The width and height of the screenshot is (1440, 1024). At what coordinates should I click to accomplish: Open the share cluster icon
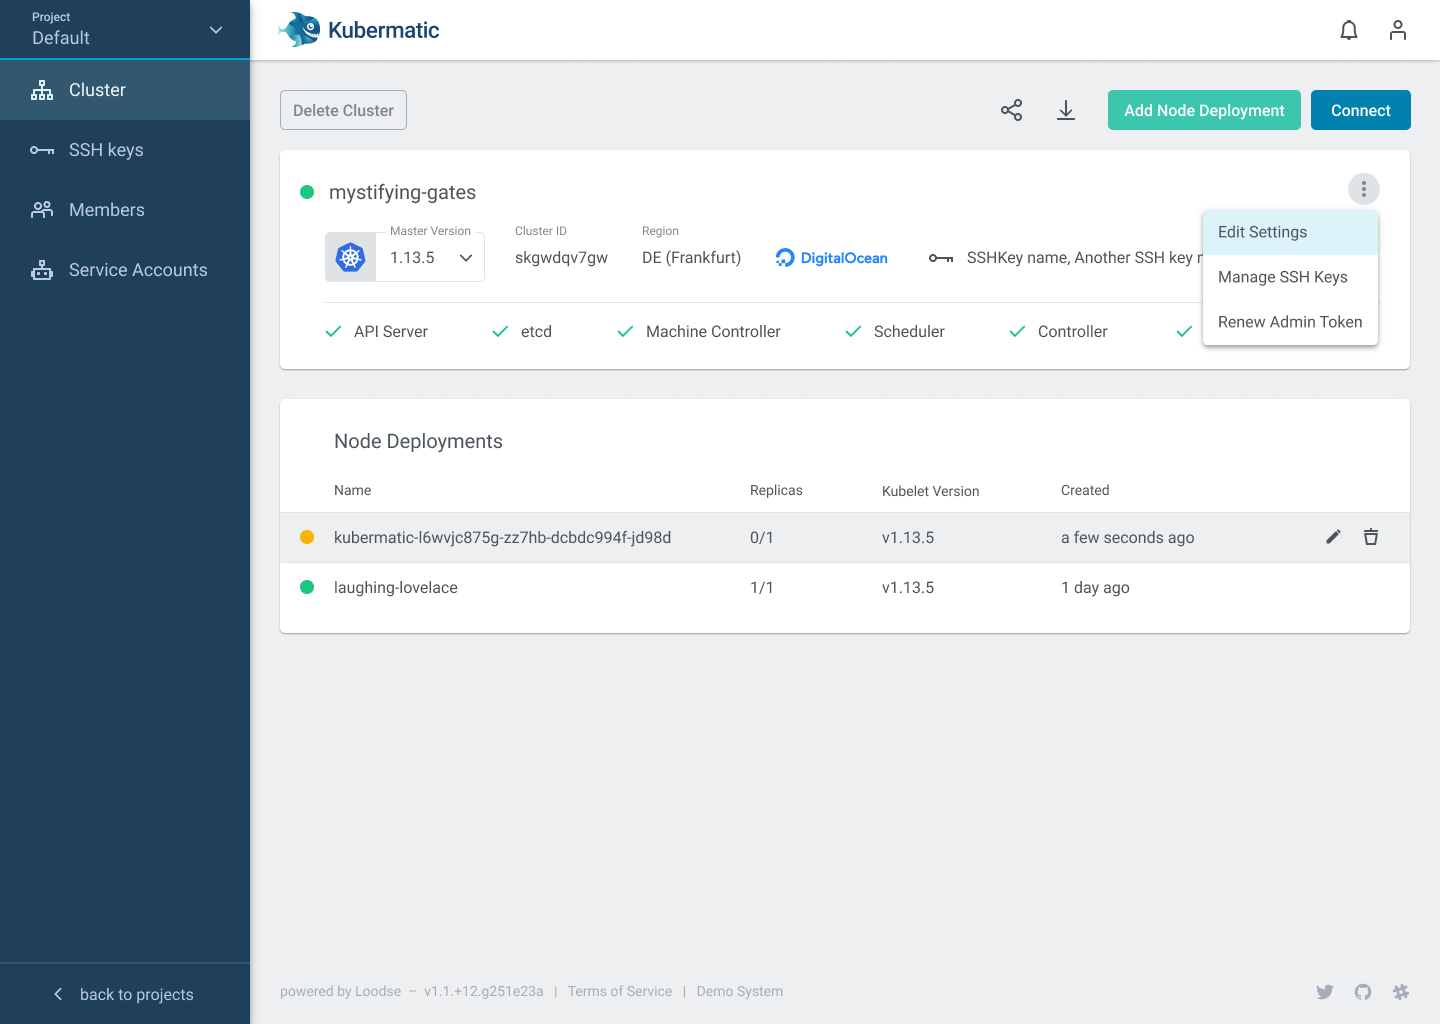(1011, 110)
